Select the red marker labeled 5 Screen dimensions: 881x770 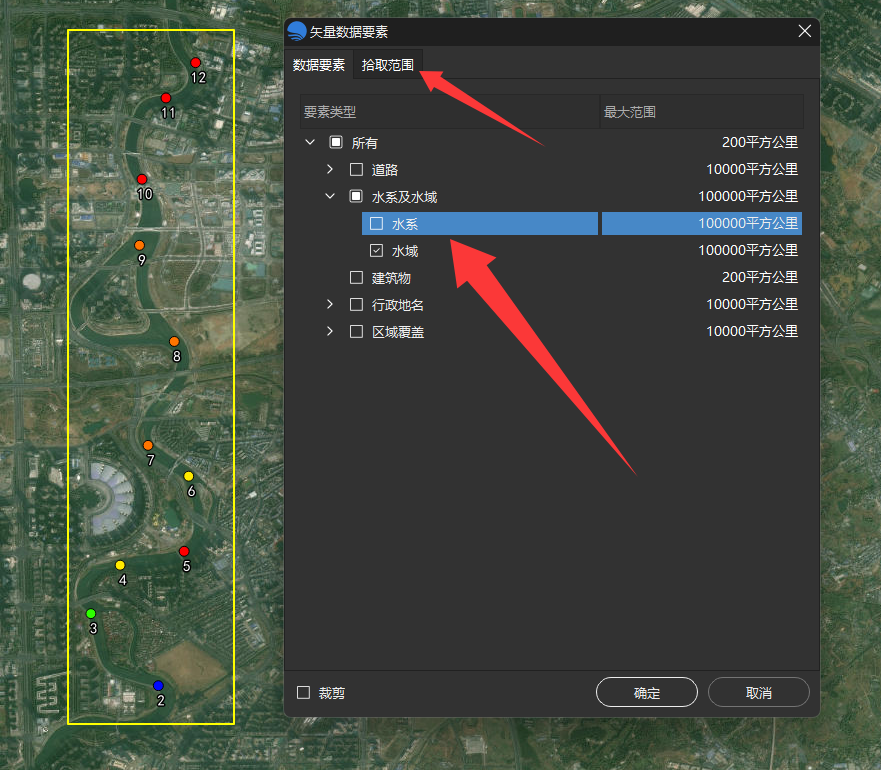(x=184, y=551)
